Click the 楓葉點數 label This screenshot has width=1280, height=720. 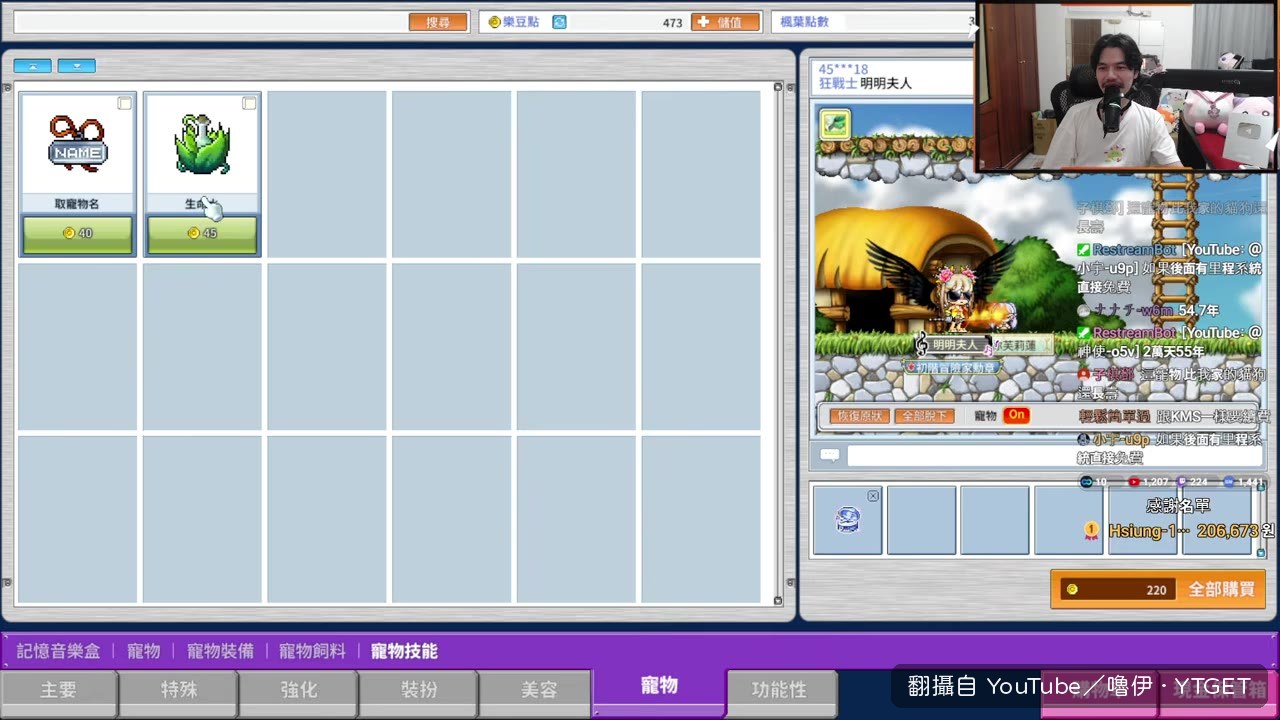(804, 22)
